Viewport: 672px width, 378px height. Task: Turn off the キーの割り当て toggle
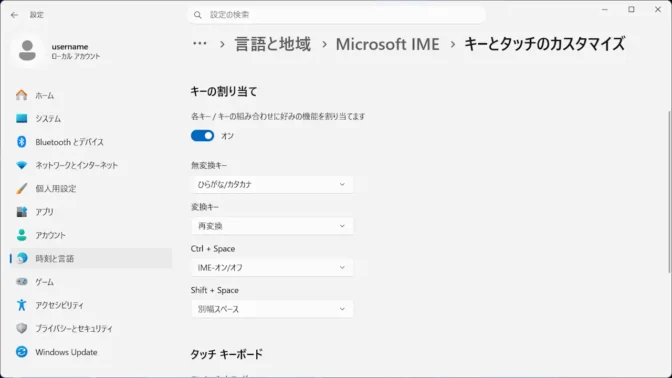point(202,136)
